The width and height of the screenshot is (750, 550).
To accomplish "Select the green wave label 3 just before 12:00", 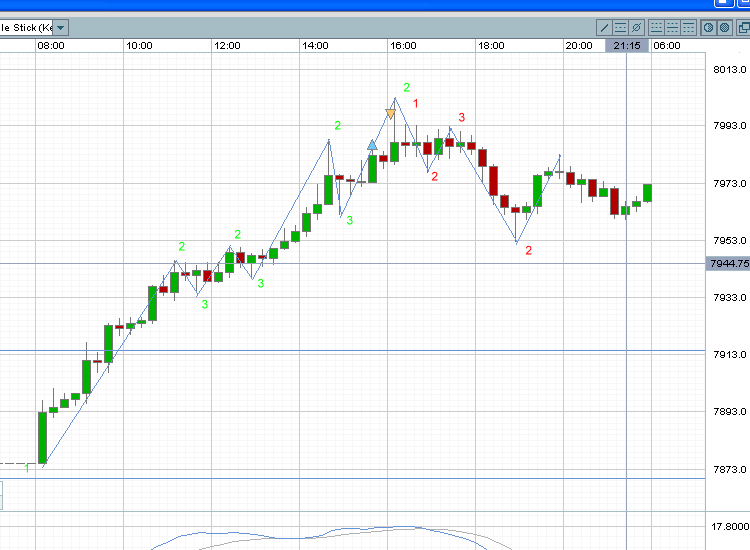I will click(x=205, y=304).
